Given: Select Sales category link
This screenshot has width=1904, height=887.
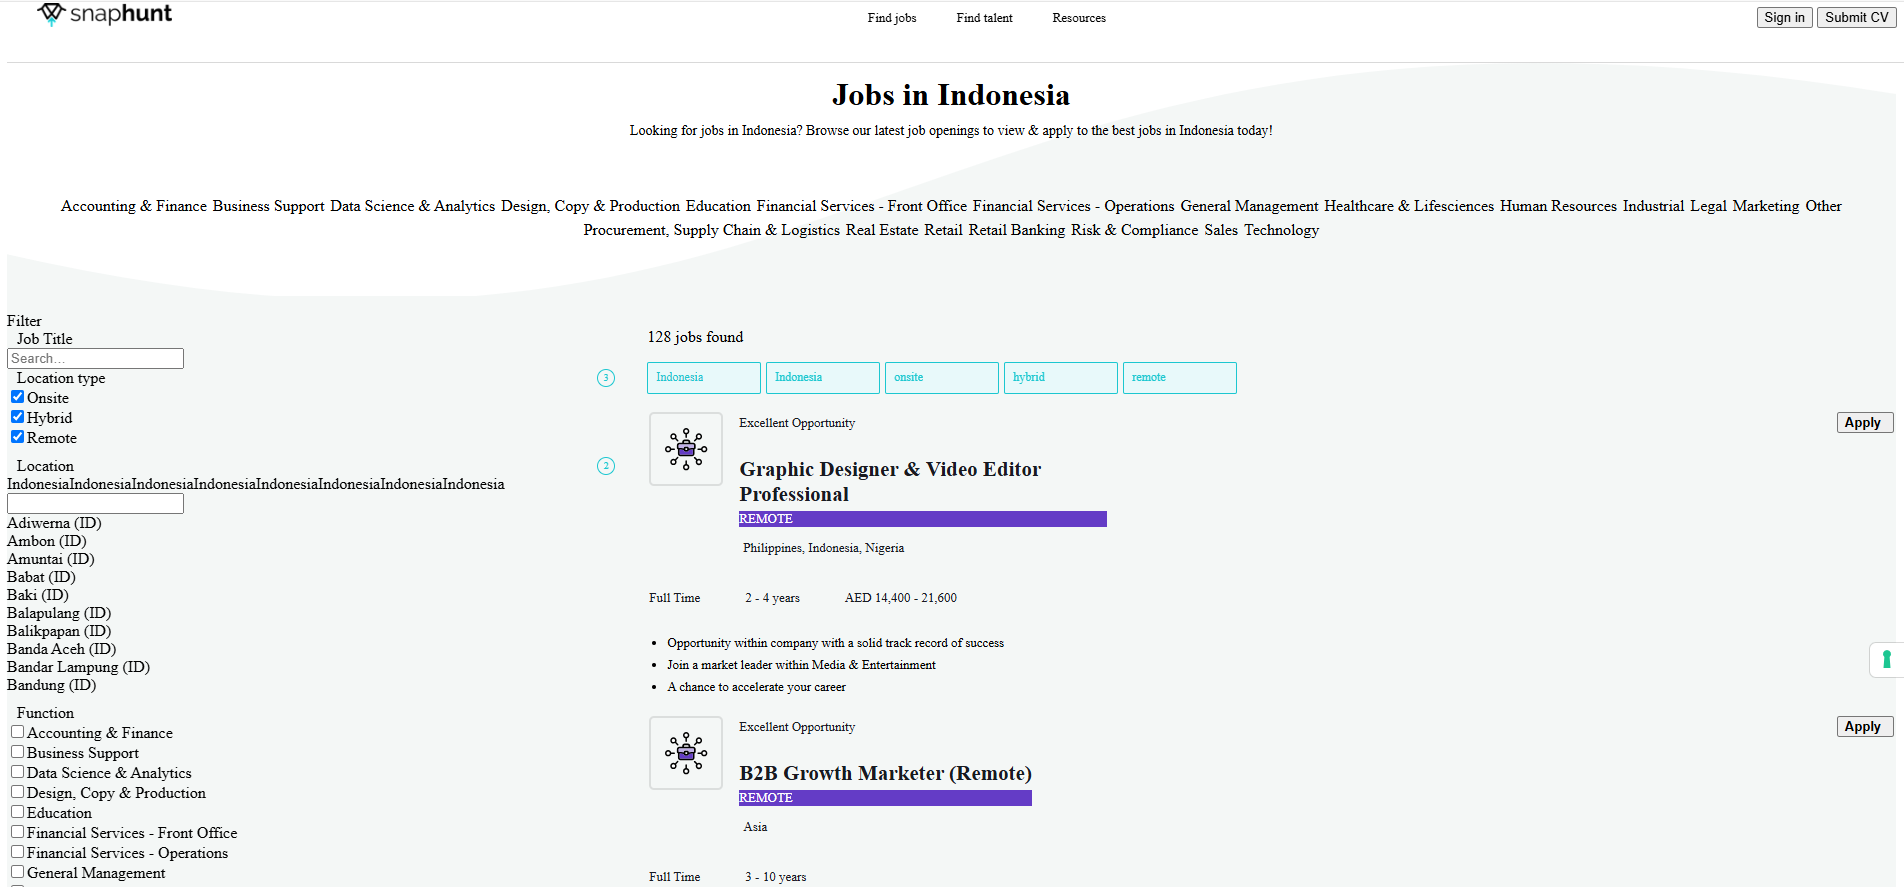Looking at the screenshot, I should tap(1221, 230).
